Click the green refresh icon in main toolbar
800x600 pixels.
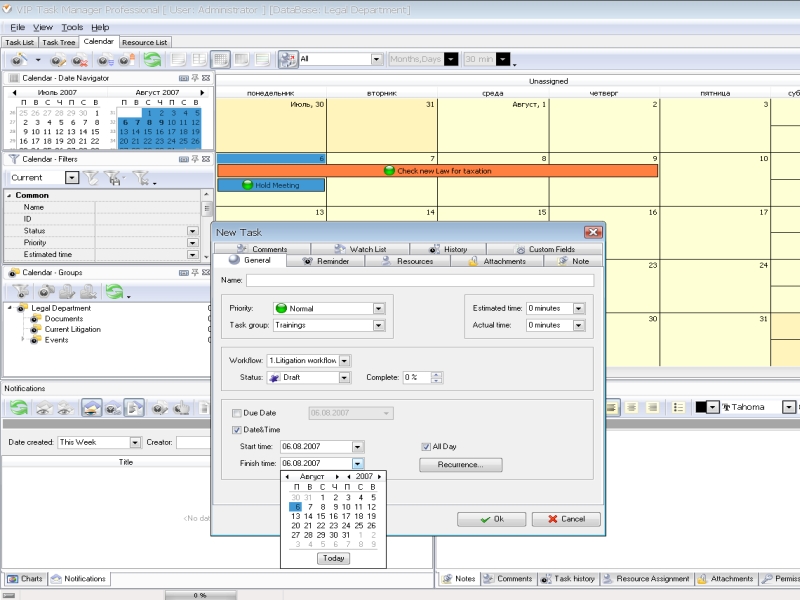tap(152, 60)
